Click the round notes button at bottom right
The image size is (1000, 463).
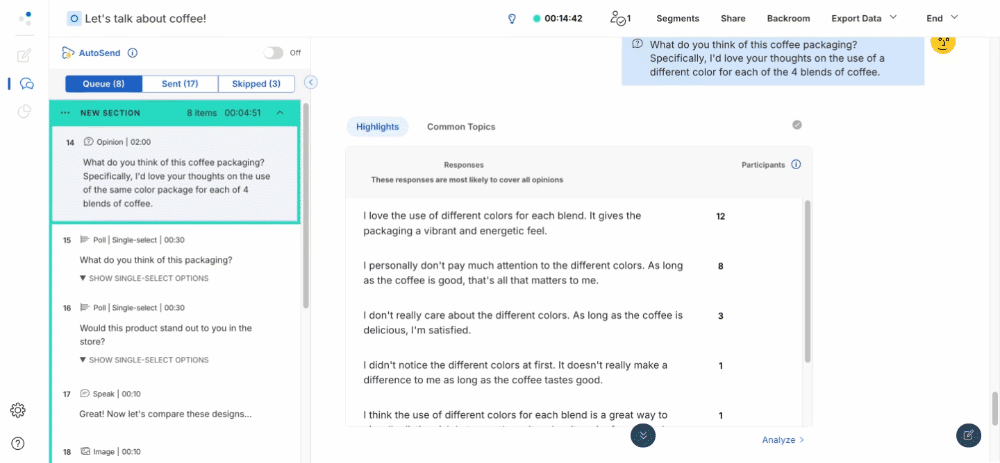[968, 434]
